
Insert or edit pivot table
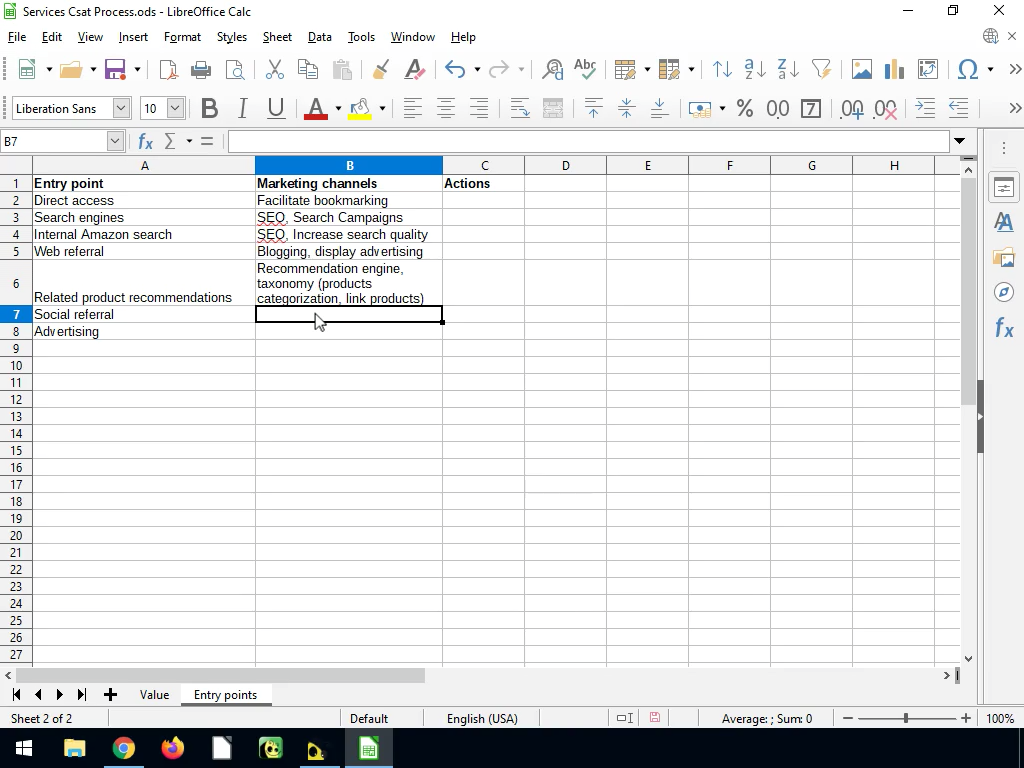pos(927,69)
